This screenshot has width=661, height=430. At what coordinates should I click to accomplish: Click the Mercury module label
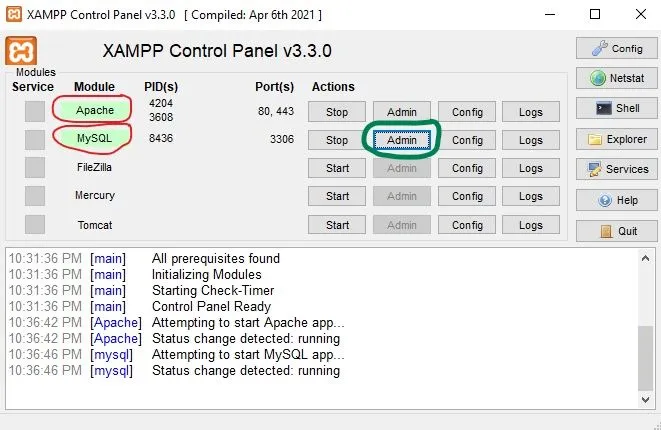[x=94, y=196]
